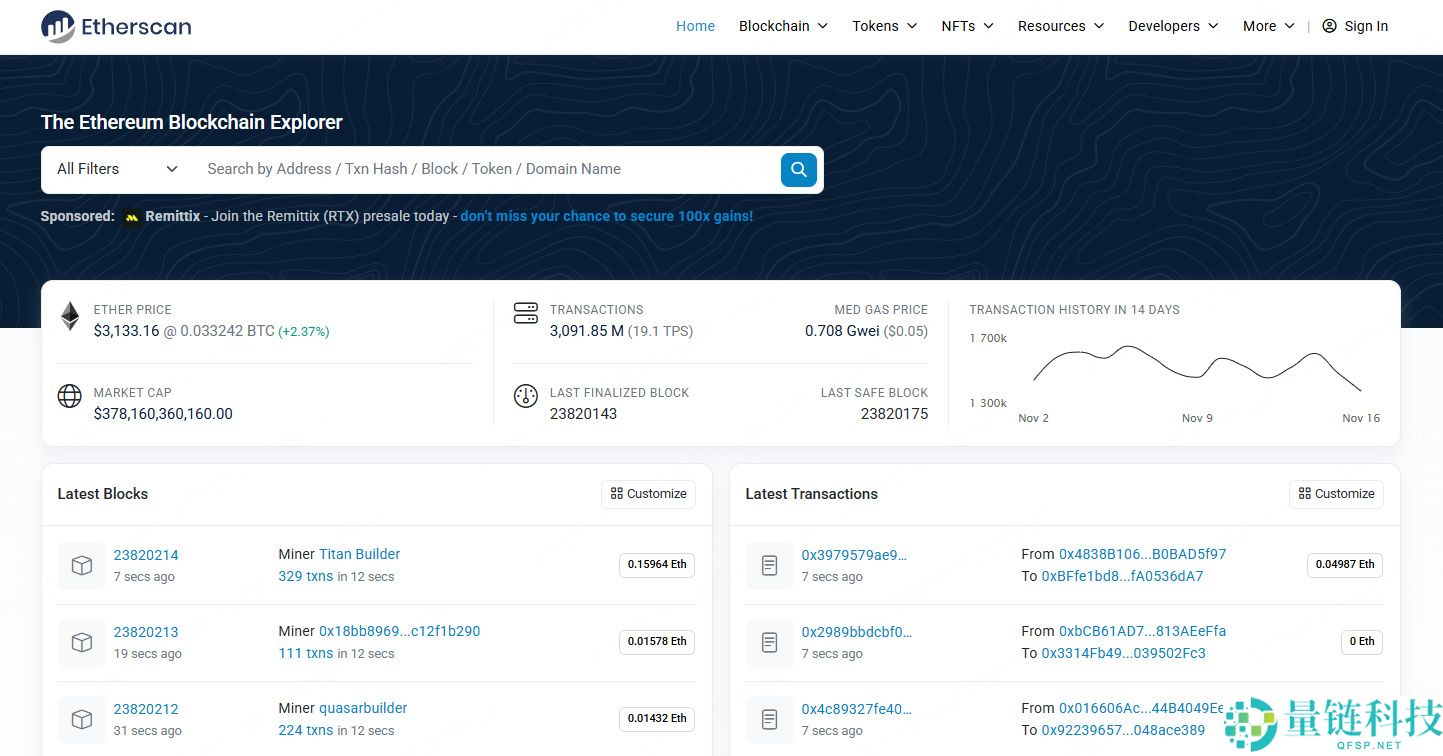Click the Transactions server icon
This screenshot has height=756, width=1443.
[x=526, y=312]
